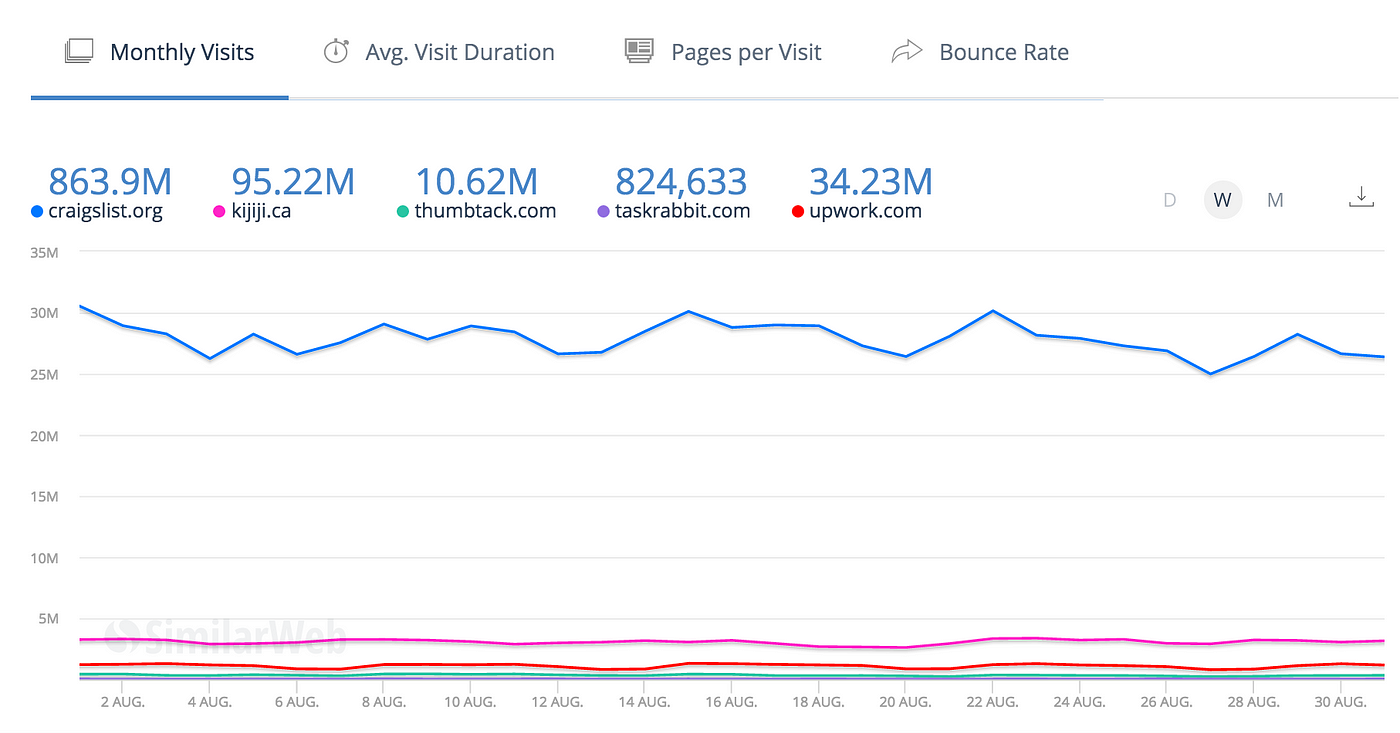Click the stopwatch icon for visit duration

coord(336,51)
